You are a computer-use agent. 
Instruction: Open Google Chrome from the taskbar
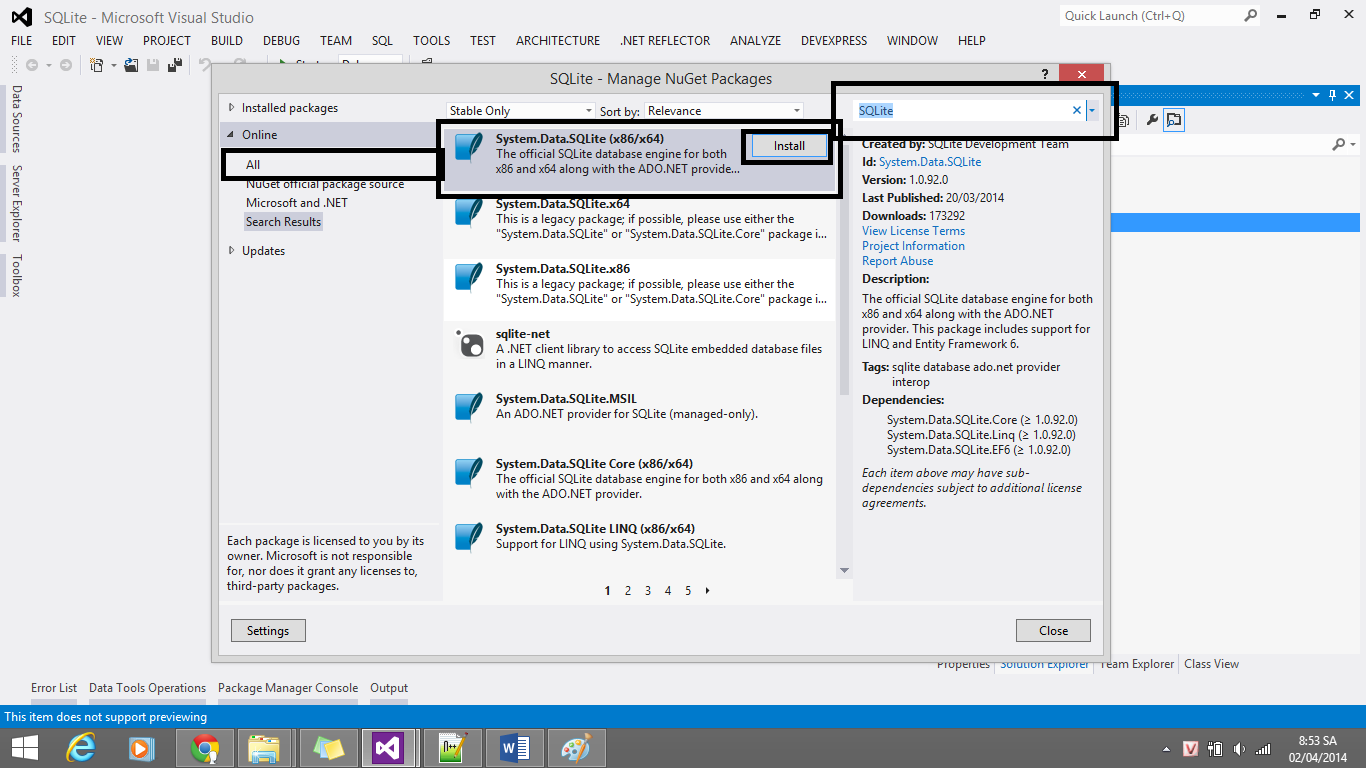click(x=205, y=748)
